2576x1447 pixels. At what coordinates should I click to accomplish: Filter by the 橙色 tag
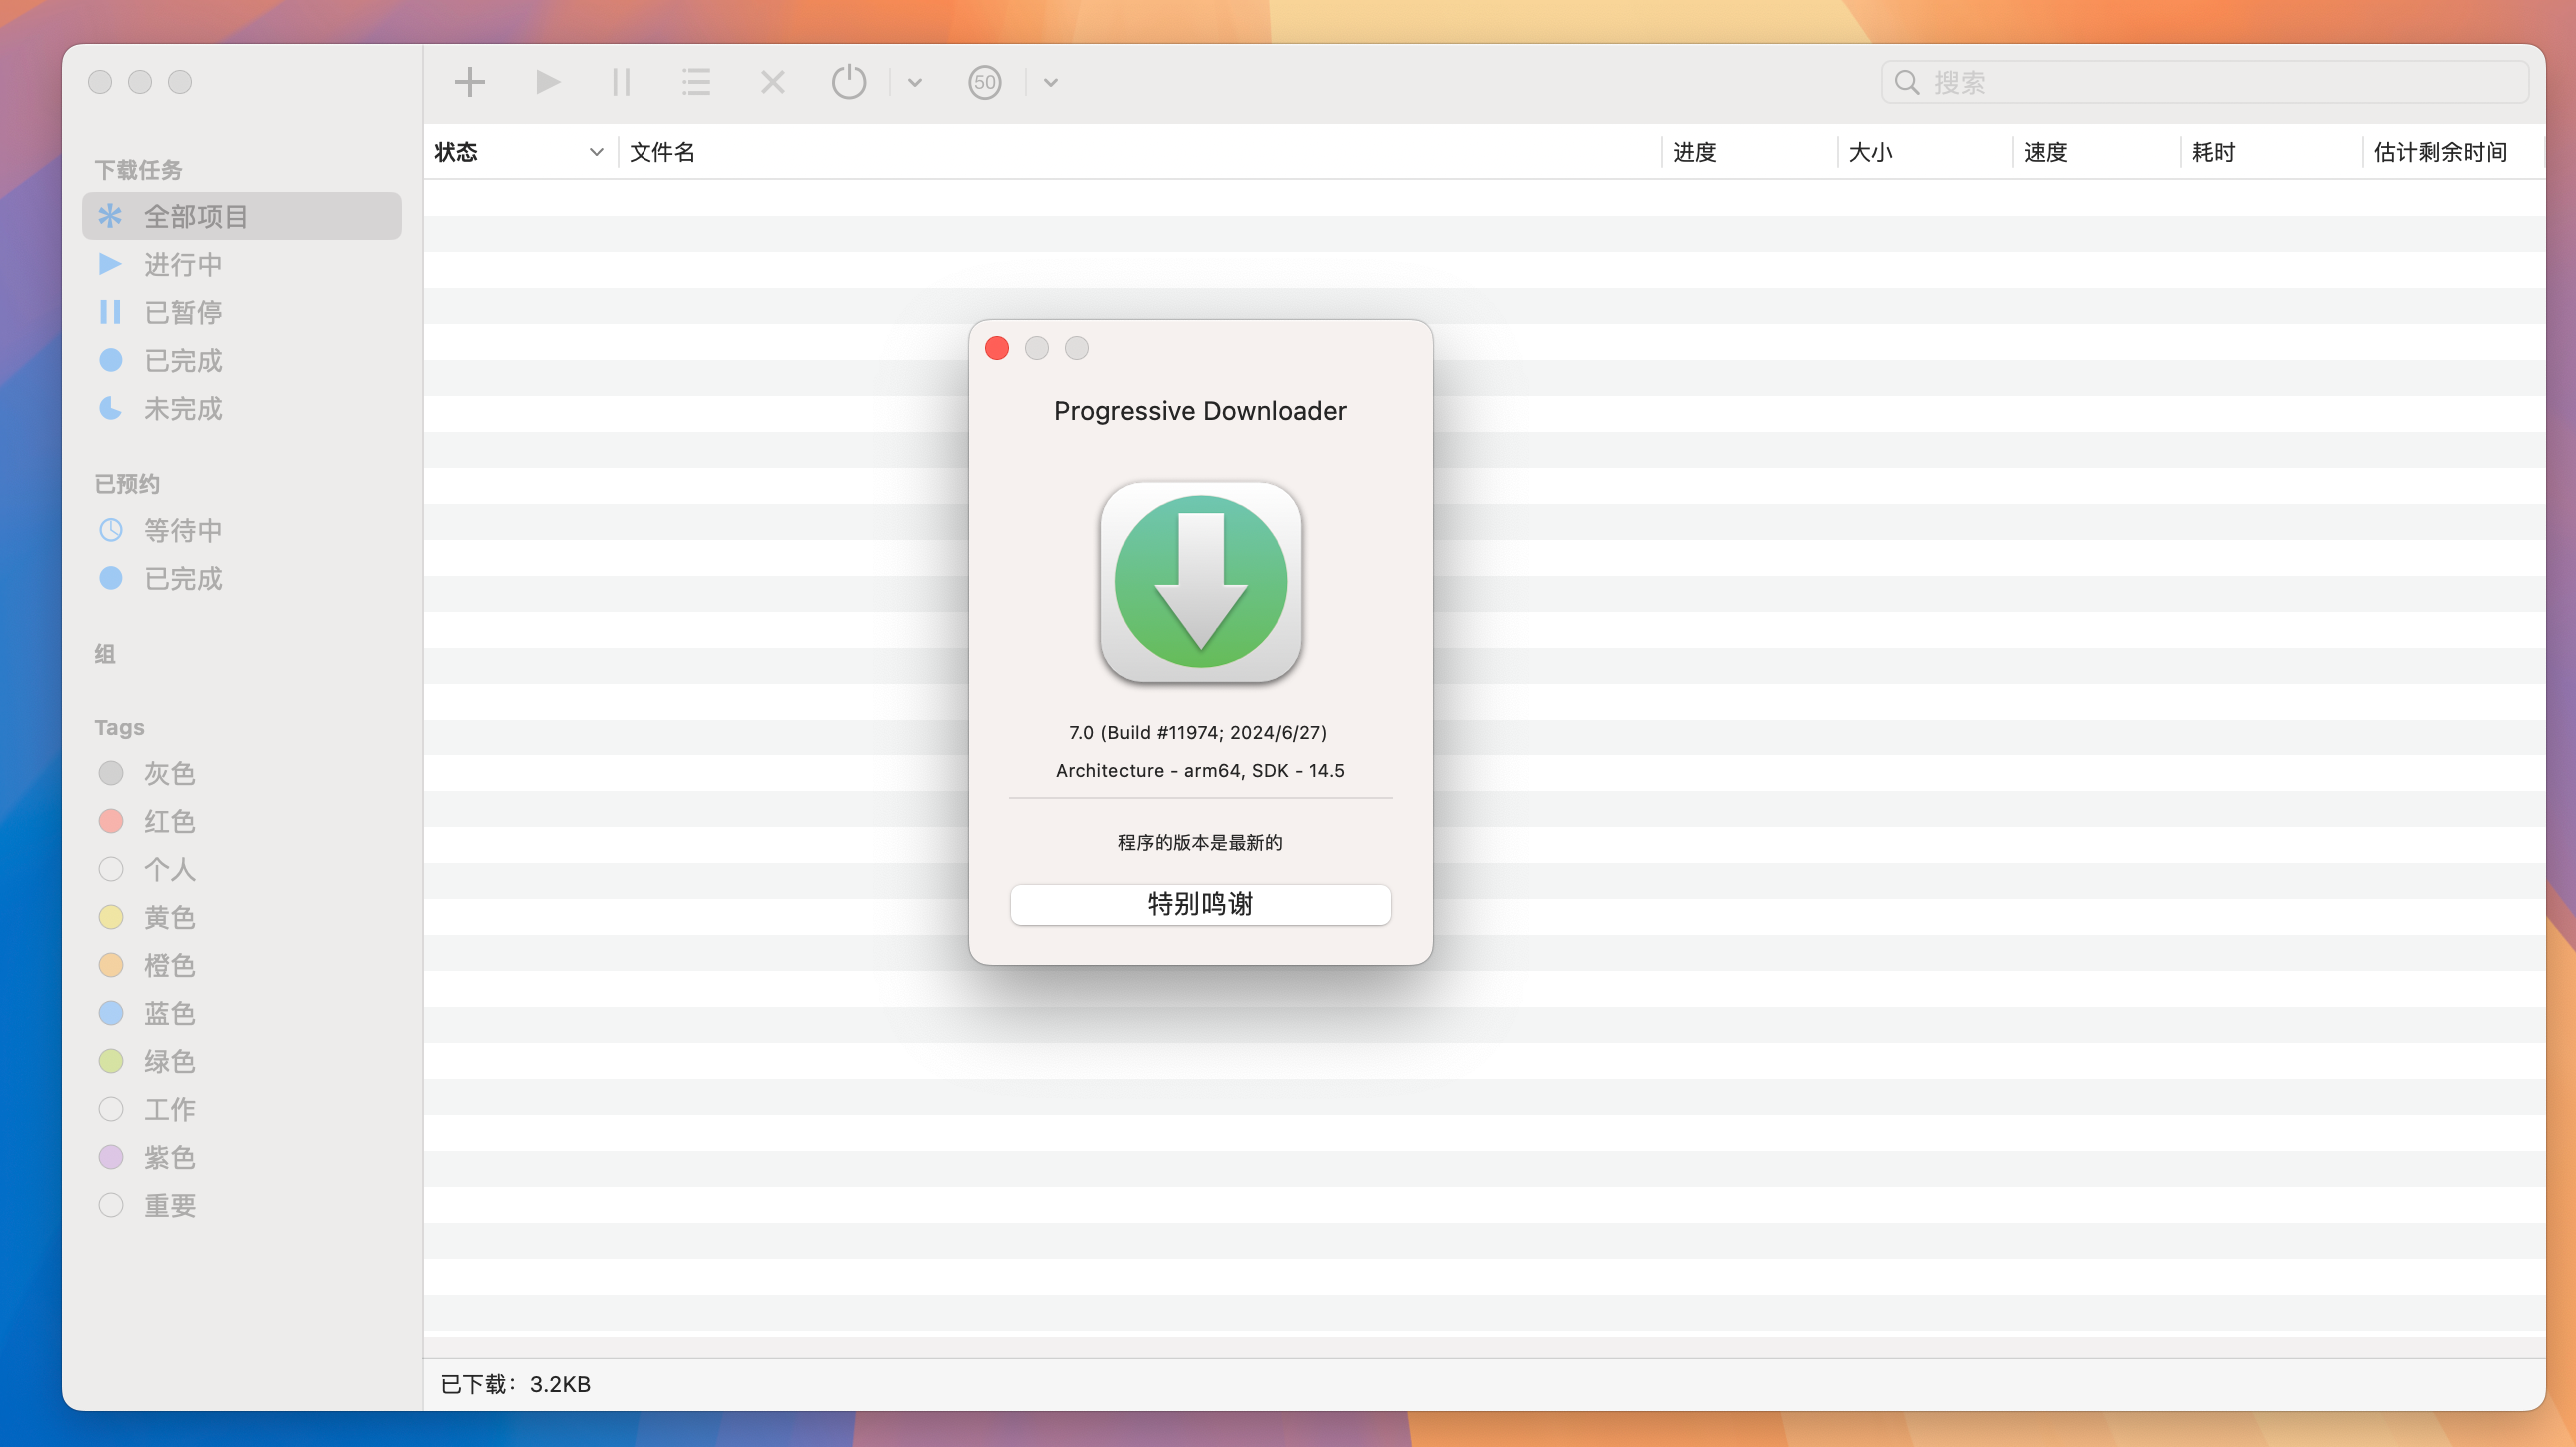click(x=242, y=965)
